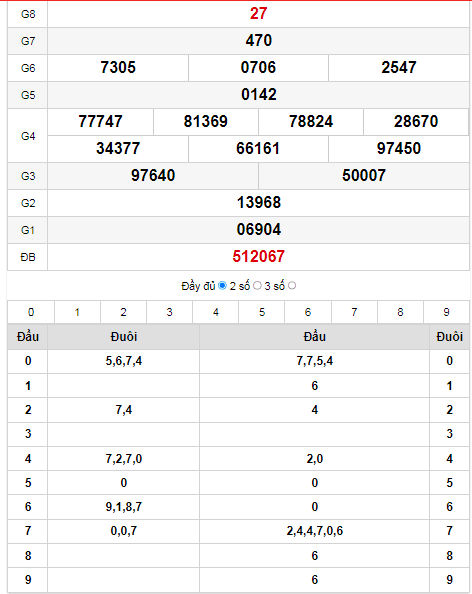Click the G4 result 81369

tap(206, 122)
